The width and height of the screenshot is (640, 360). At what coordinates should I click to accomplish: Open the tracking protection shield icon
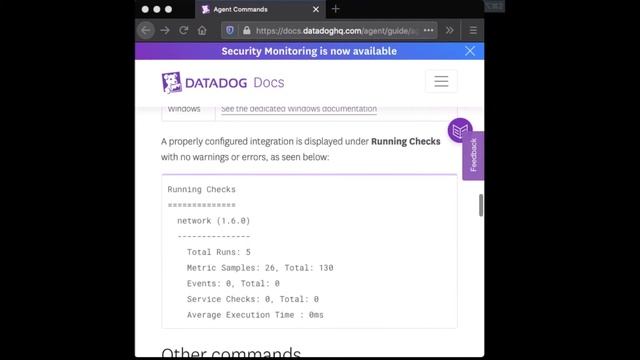click(230, 31)
